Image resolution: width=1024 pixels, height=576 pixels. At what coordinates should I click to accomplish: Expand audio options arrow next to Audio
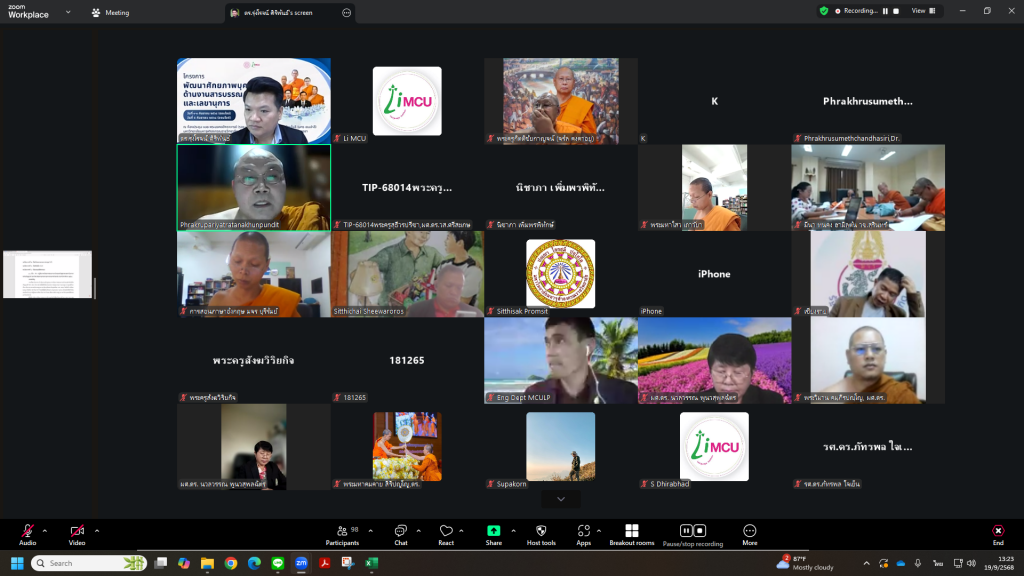point(44,531)
